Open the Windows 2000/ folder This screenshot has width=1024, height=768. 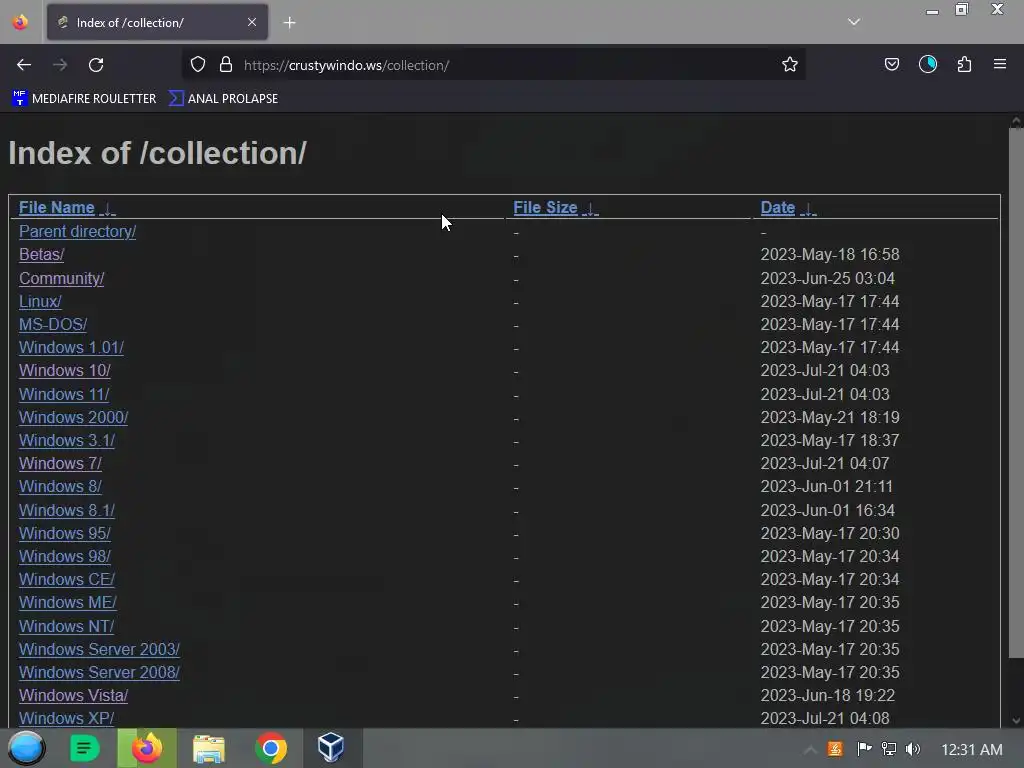73,417
